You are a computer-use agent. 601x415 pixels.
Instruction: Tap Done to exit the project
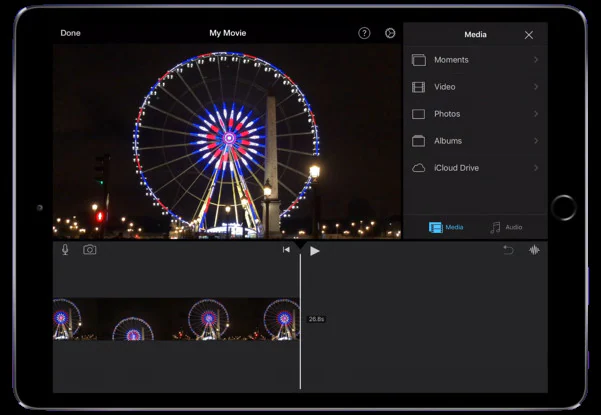point(71,33)
